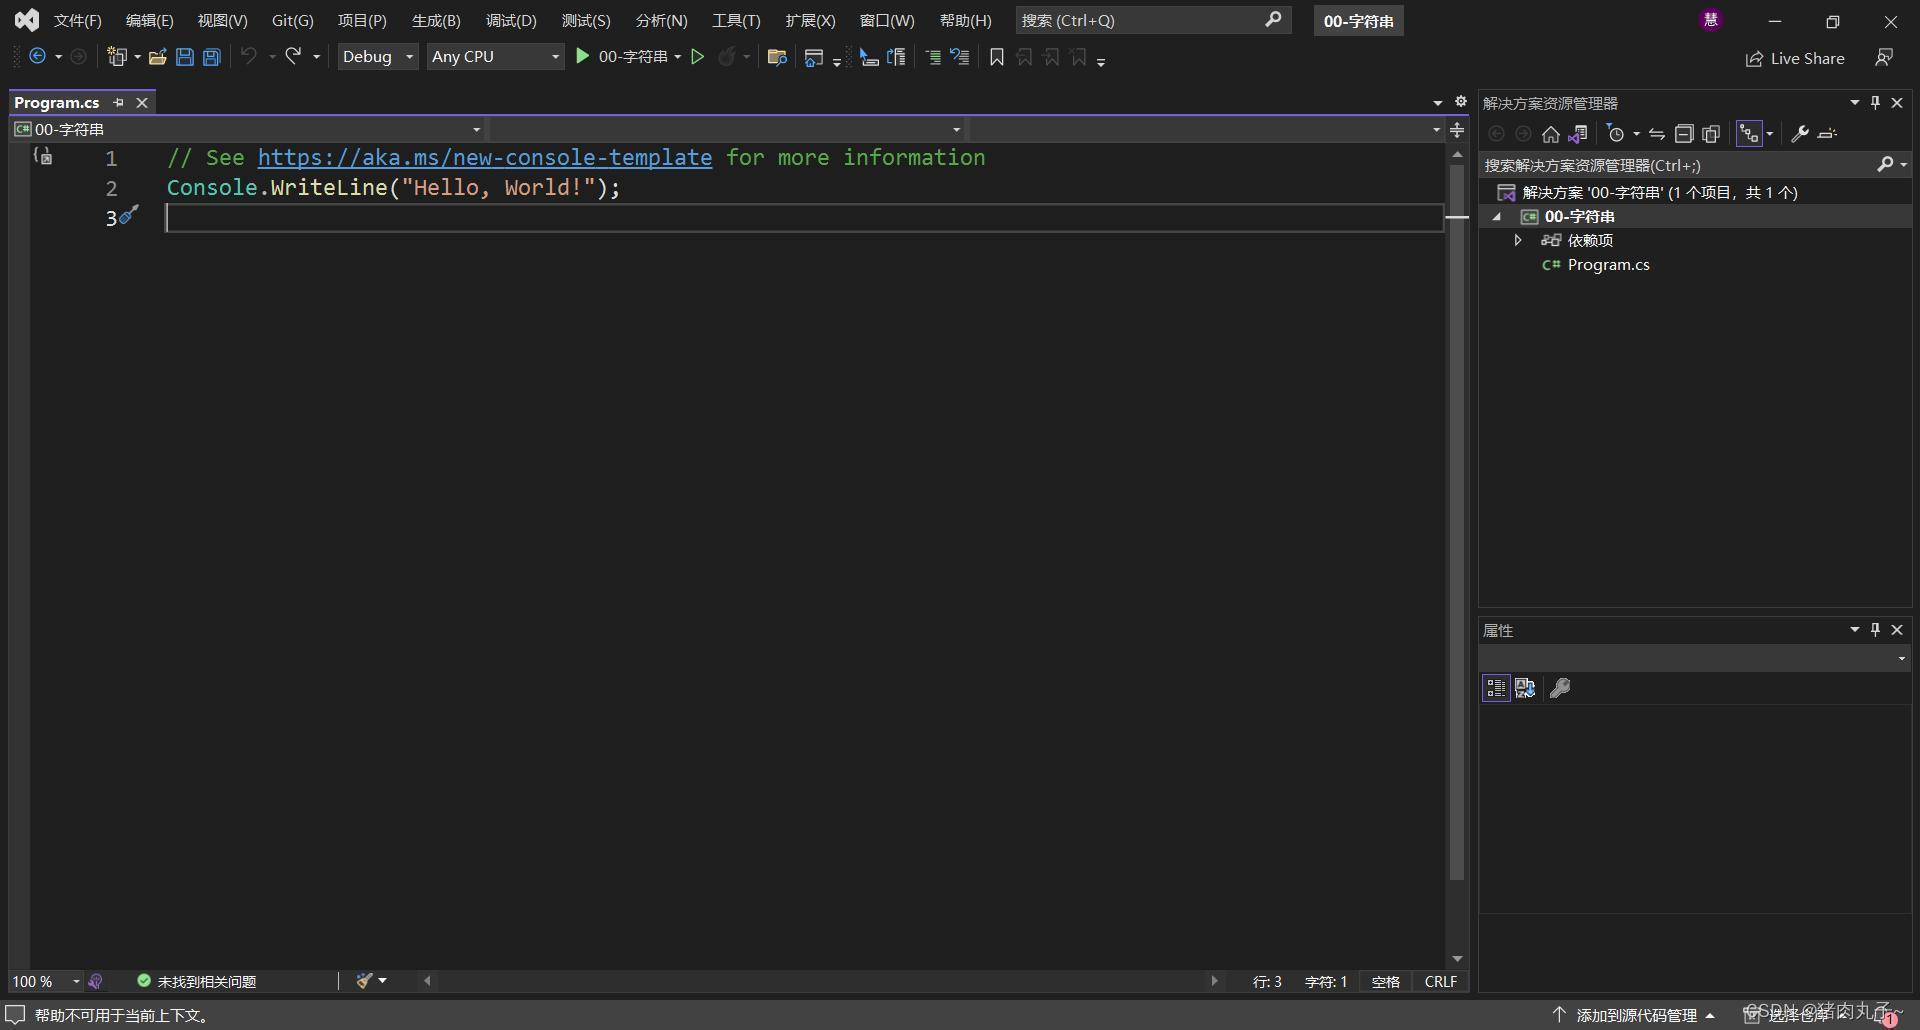Save the current file with single disk icon
The height and width of the screenshot is (1030, 1920).
(184, 57)
